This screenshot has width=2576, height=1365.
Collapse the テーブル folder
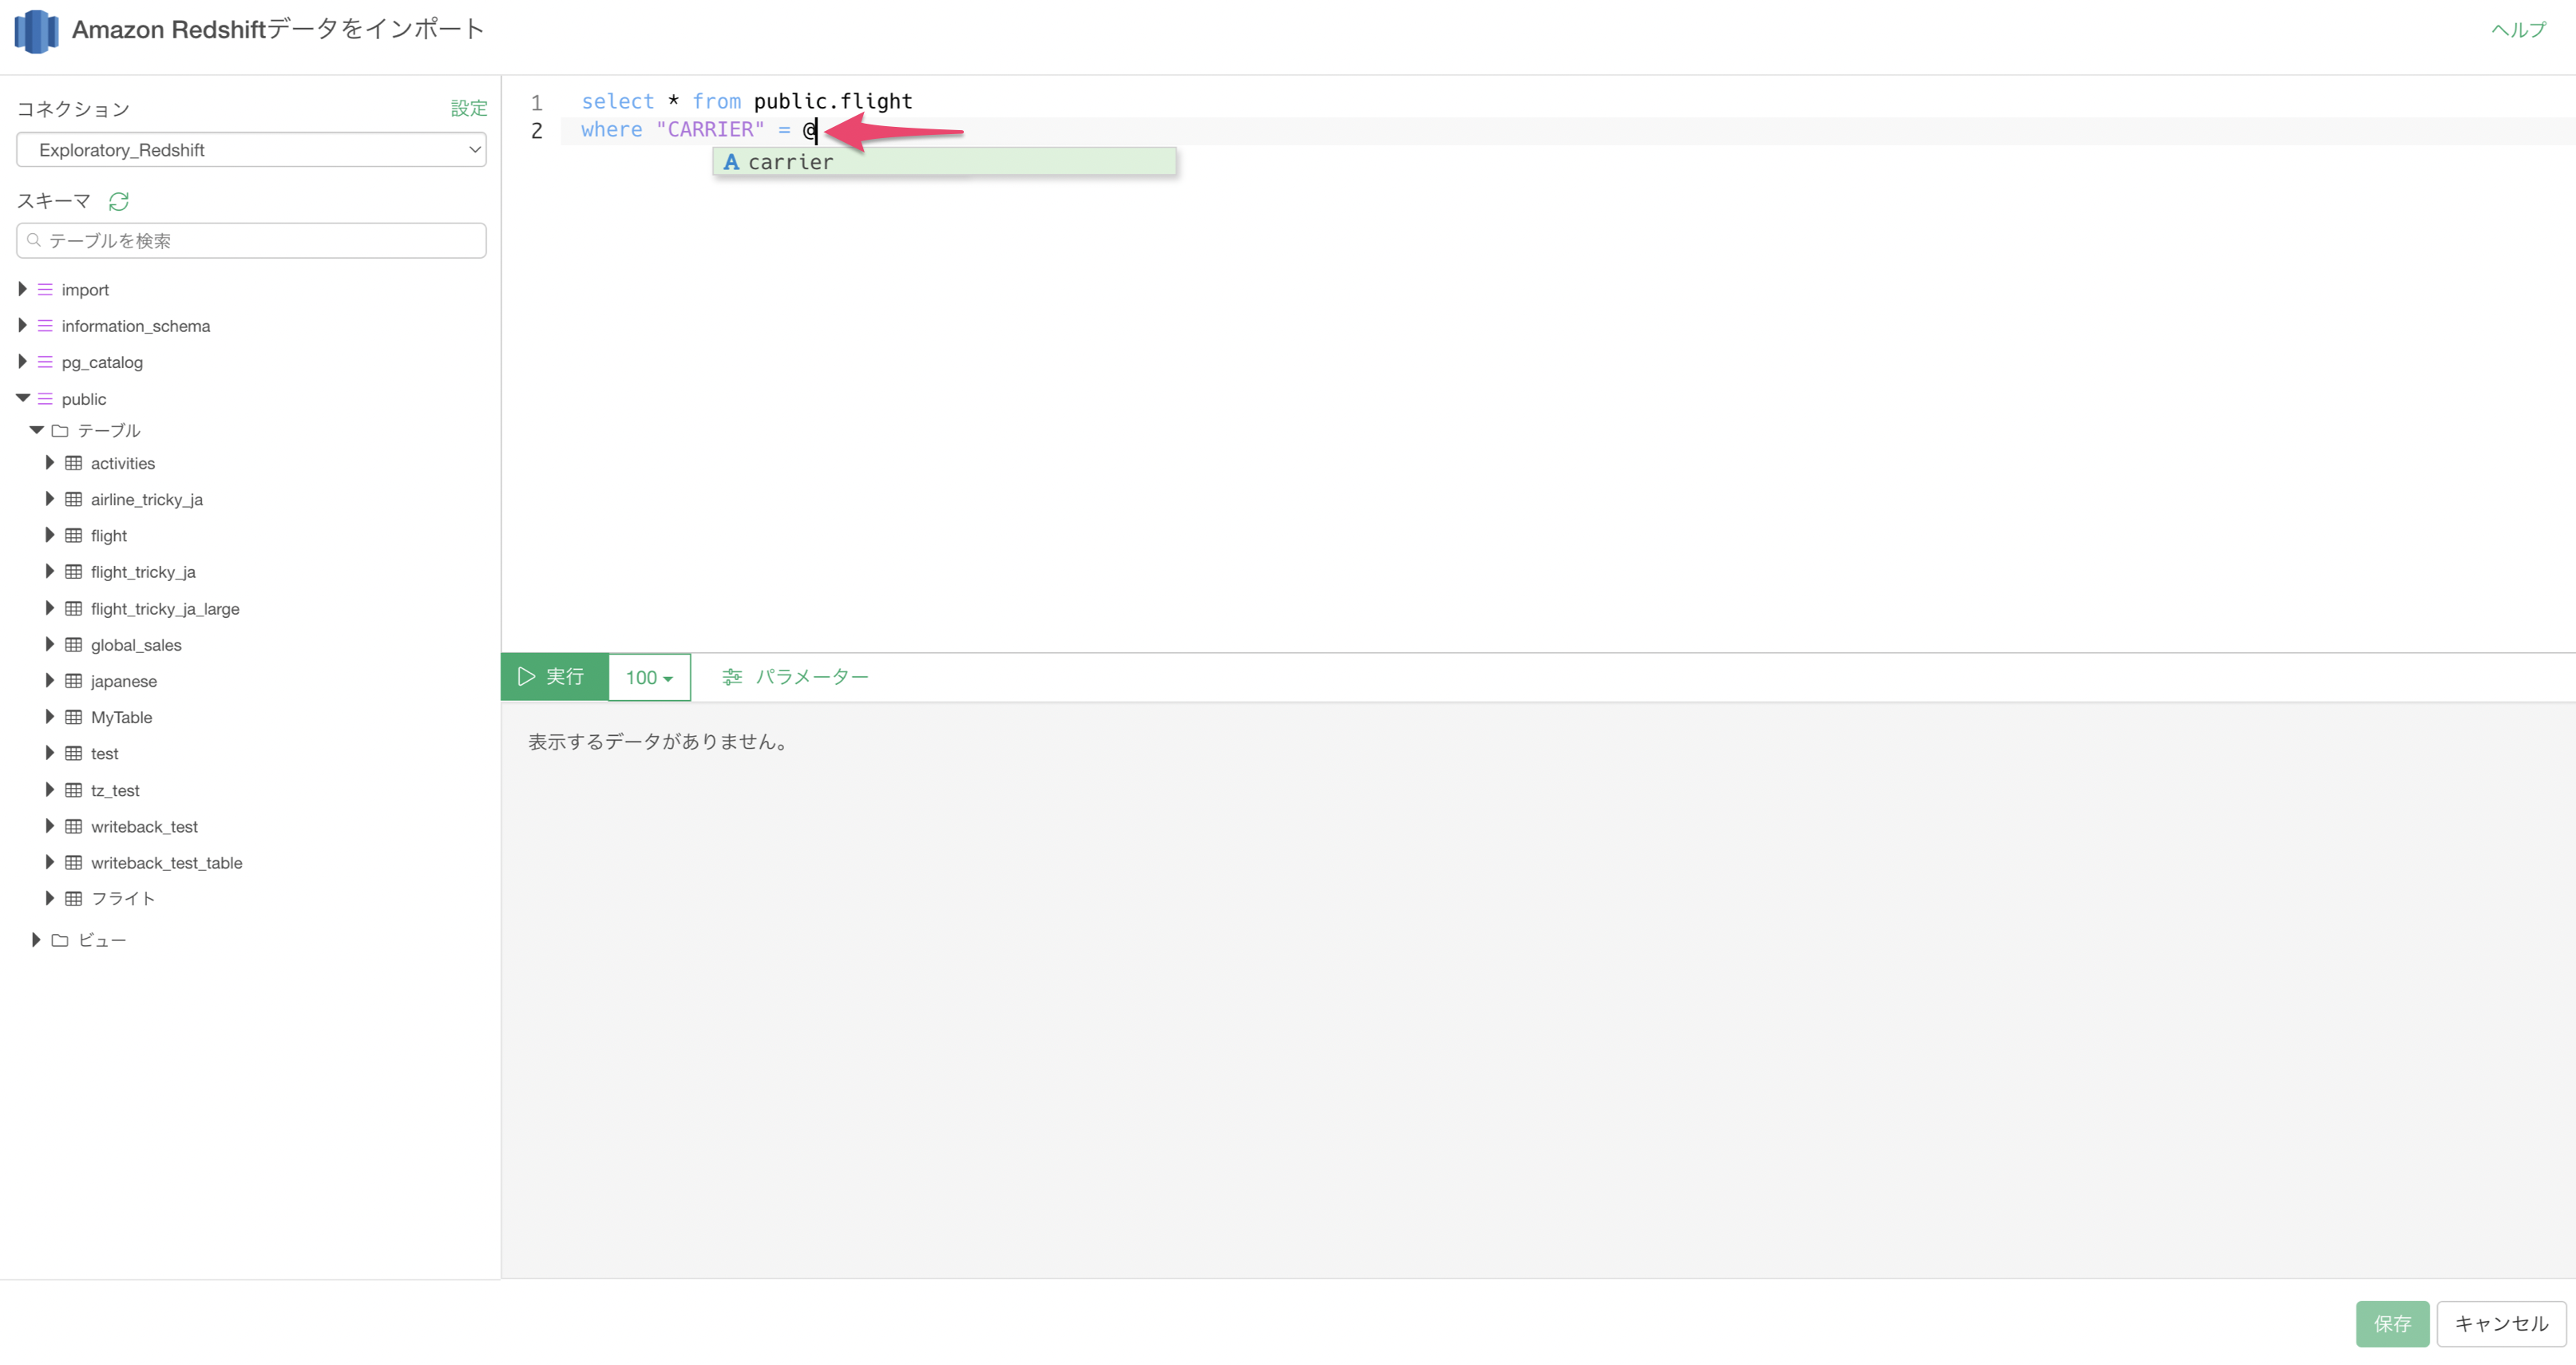[x=36, y=430]
